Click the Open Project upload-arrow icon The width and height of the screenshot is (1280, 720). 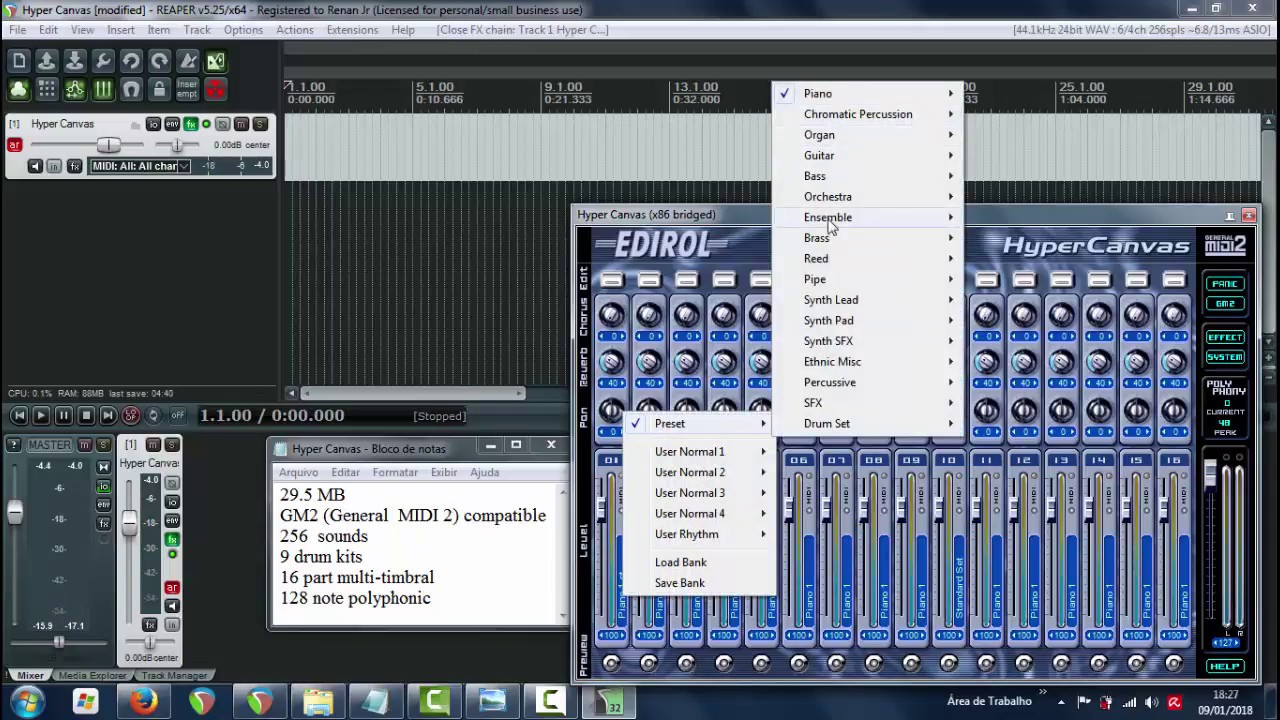pos(47,61)
